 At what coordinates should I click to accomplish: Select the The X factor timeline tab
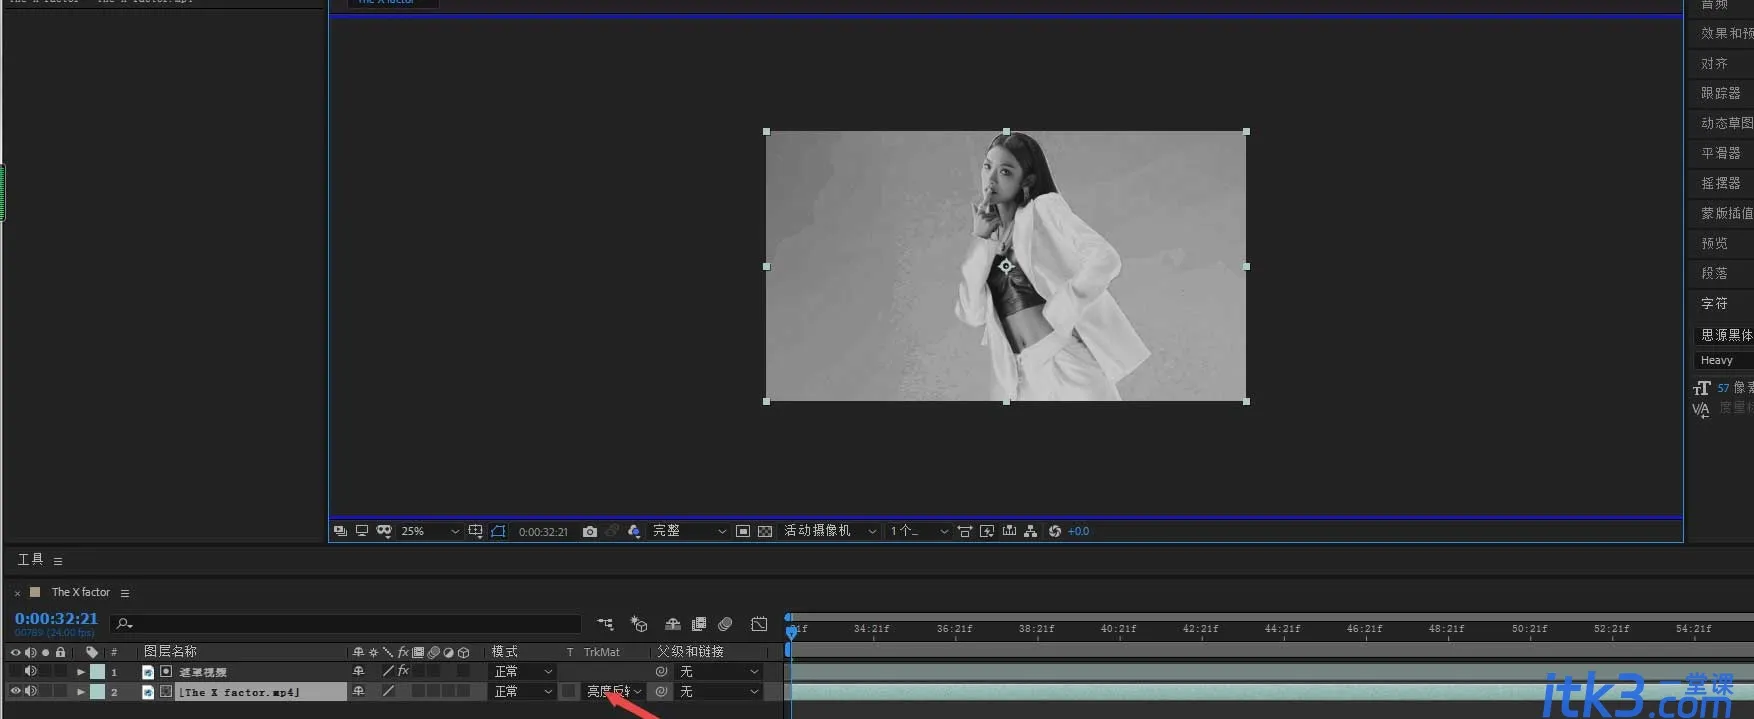81,592
